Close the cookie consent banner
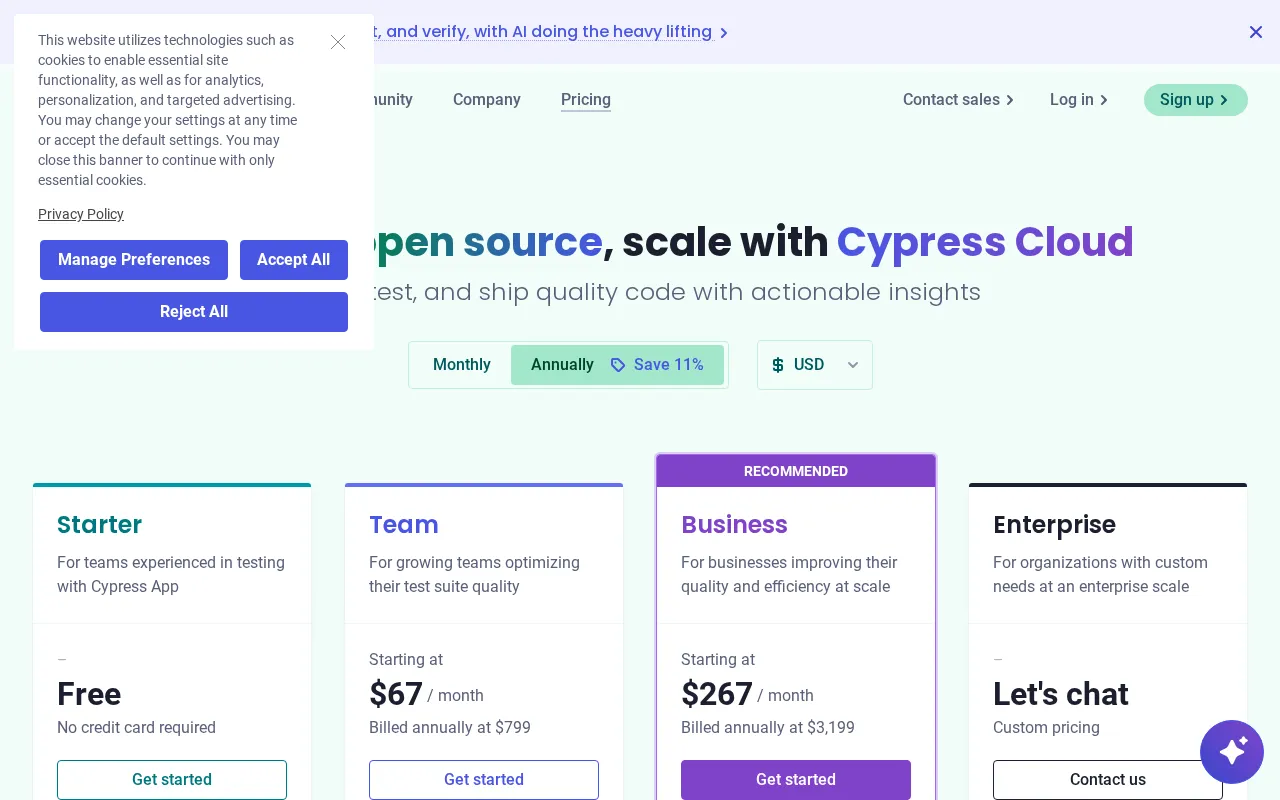The width and height of the screenshot is (1280, 800). pos(338,42)
